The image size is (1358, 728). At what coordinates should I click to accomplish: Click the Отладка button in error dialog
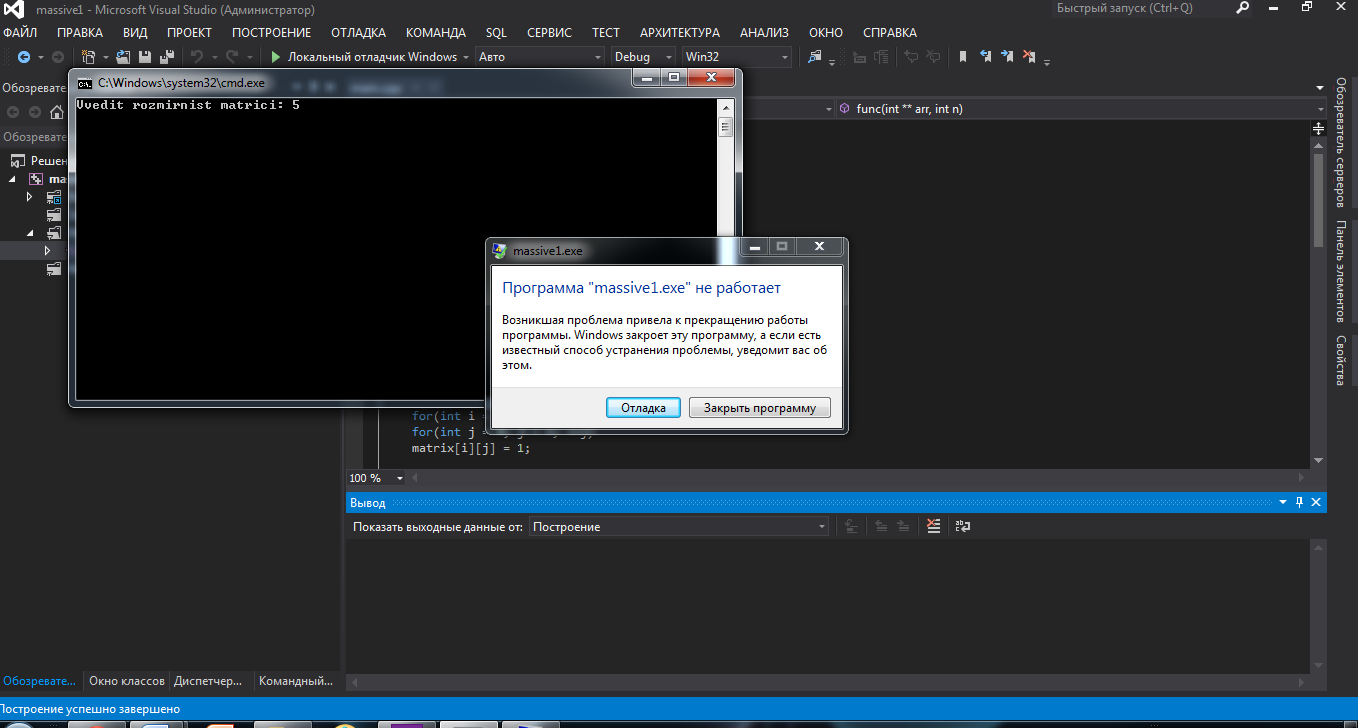pyautogui.click(x=643, y=408)
